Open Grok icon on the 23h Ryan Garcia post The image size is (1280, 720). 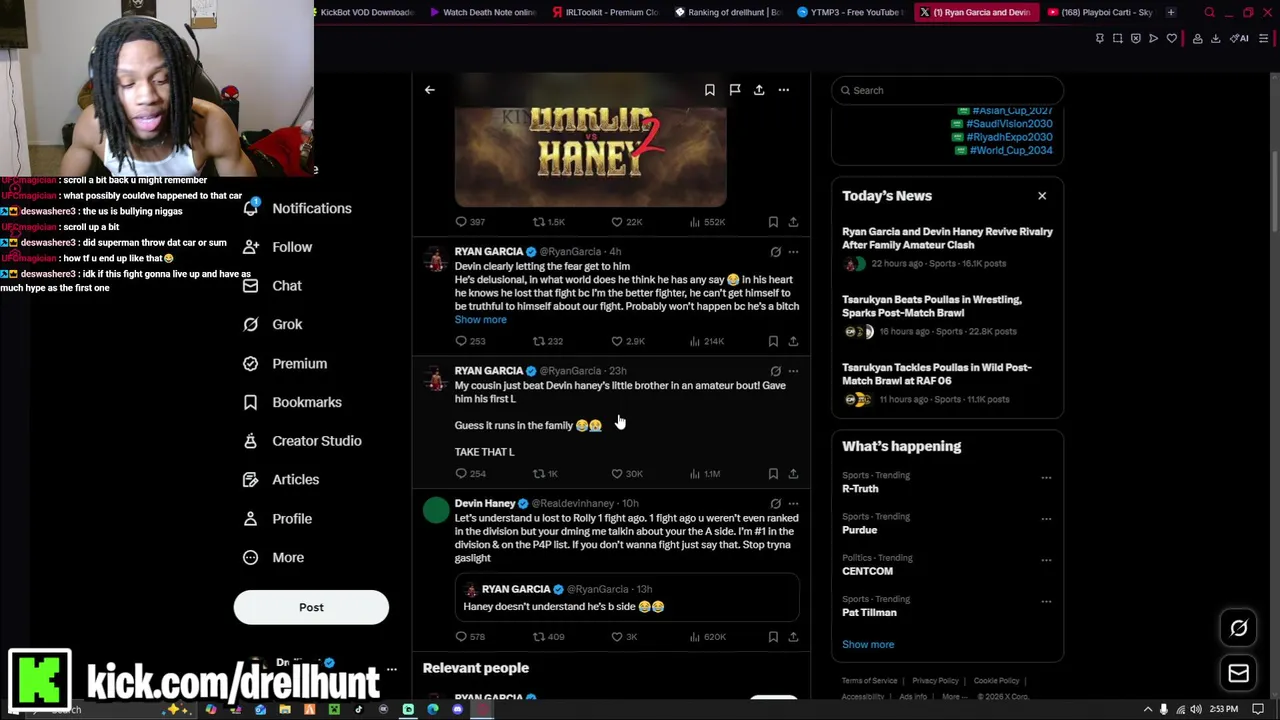[x=775, y=371]
